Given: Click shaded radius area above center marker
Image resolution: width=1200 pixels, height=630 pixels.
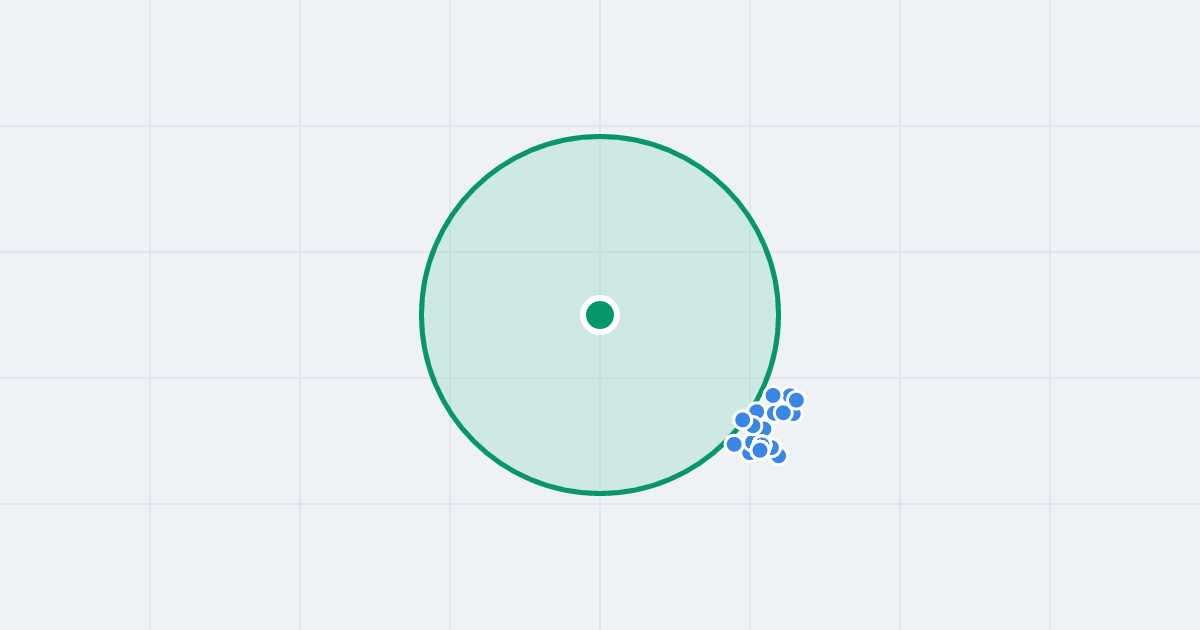Looking at the screenshot, I should [x=600, y=220].
